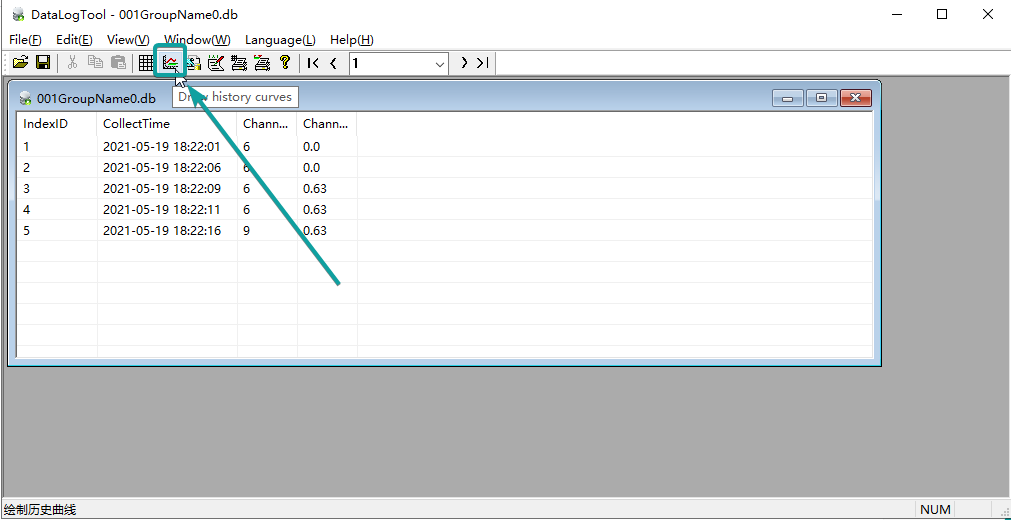Click the table grid view icon

coord(146,63)
